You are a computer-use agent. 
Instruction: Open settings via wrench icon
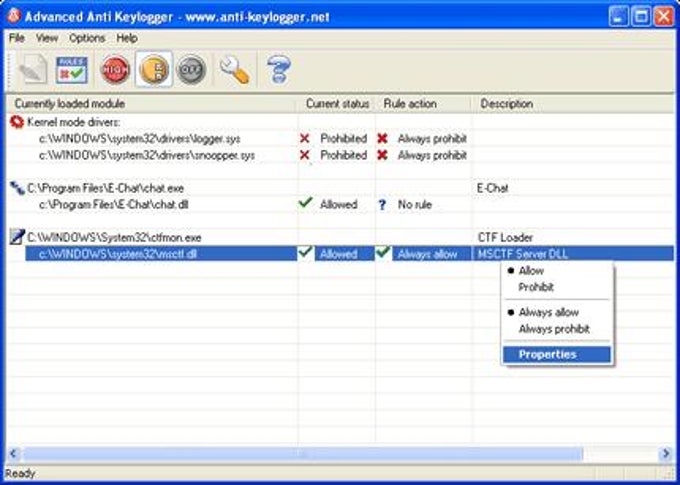click(x=234, y=69)
